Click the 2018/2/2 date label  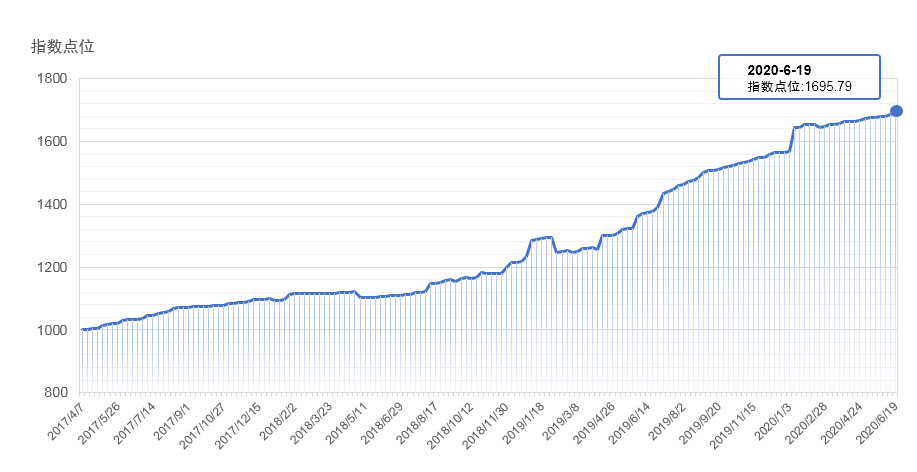278,419
